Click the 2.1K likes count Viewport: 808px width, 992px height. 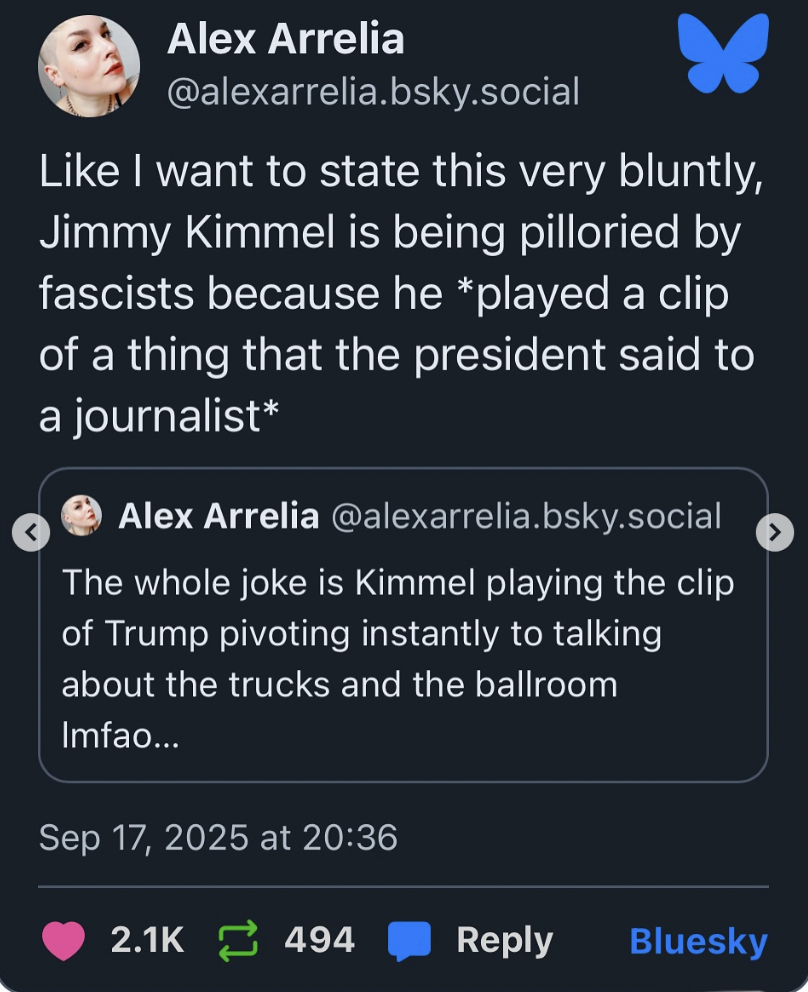click(x=147, y=940)
